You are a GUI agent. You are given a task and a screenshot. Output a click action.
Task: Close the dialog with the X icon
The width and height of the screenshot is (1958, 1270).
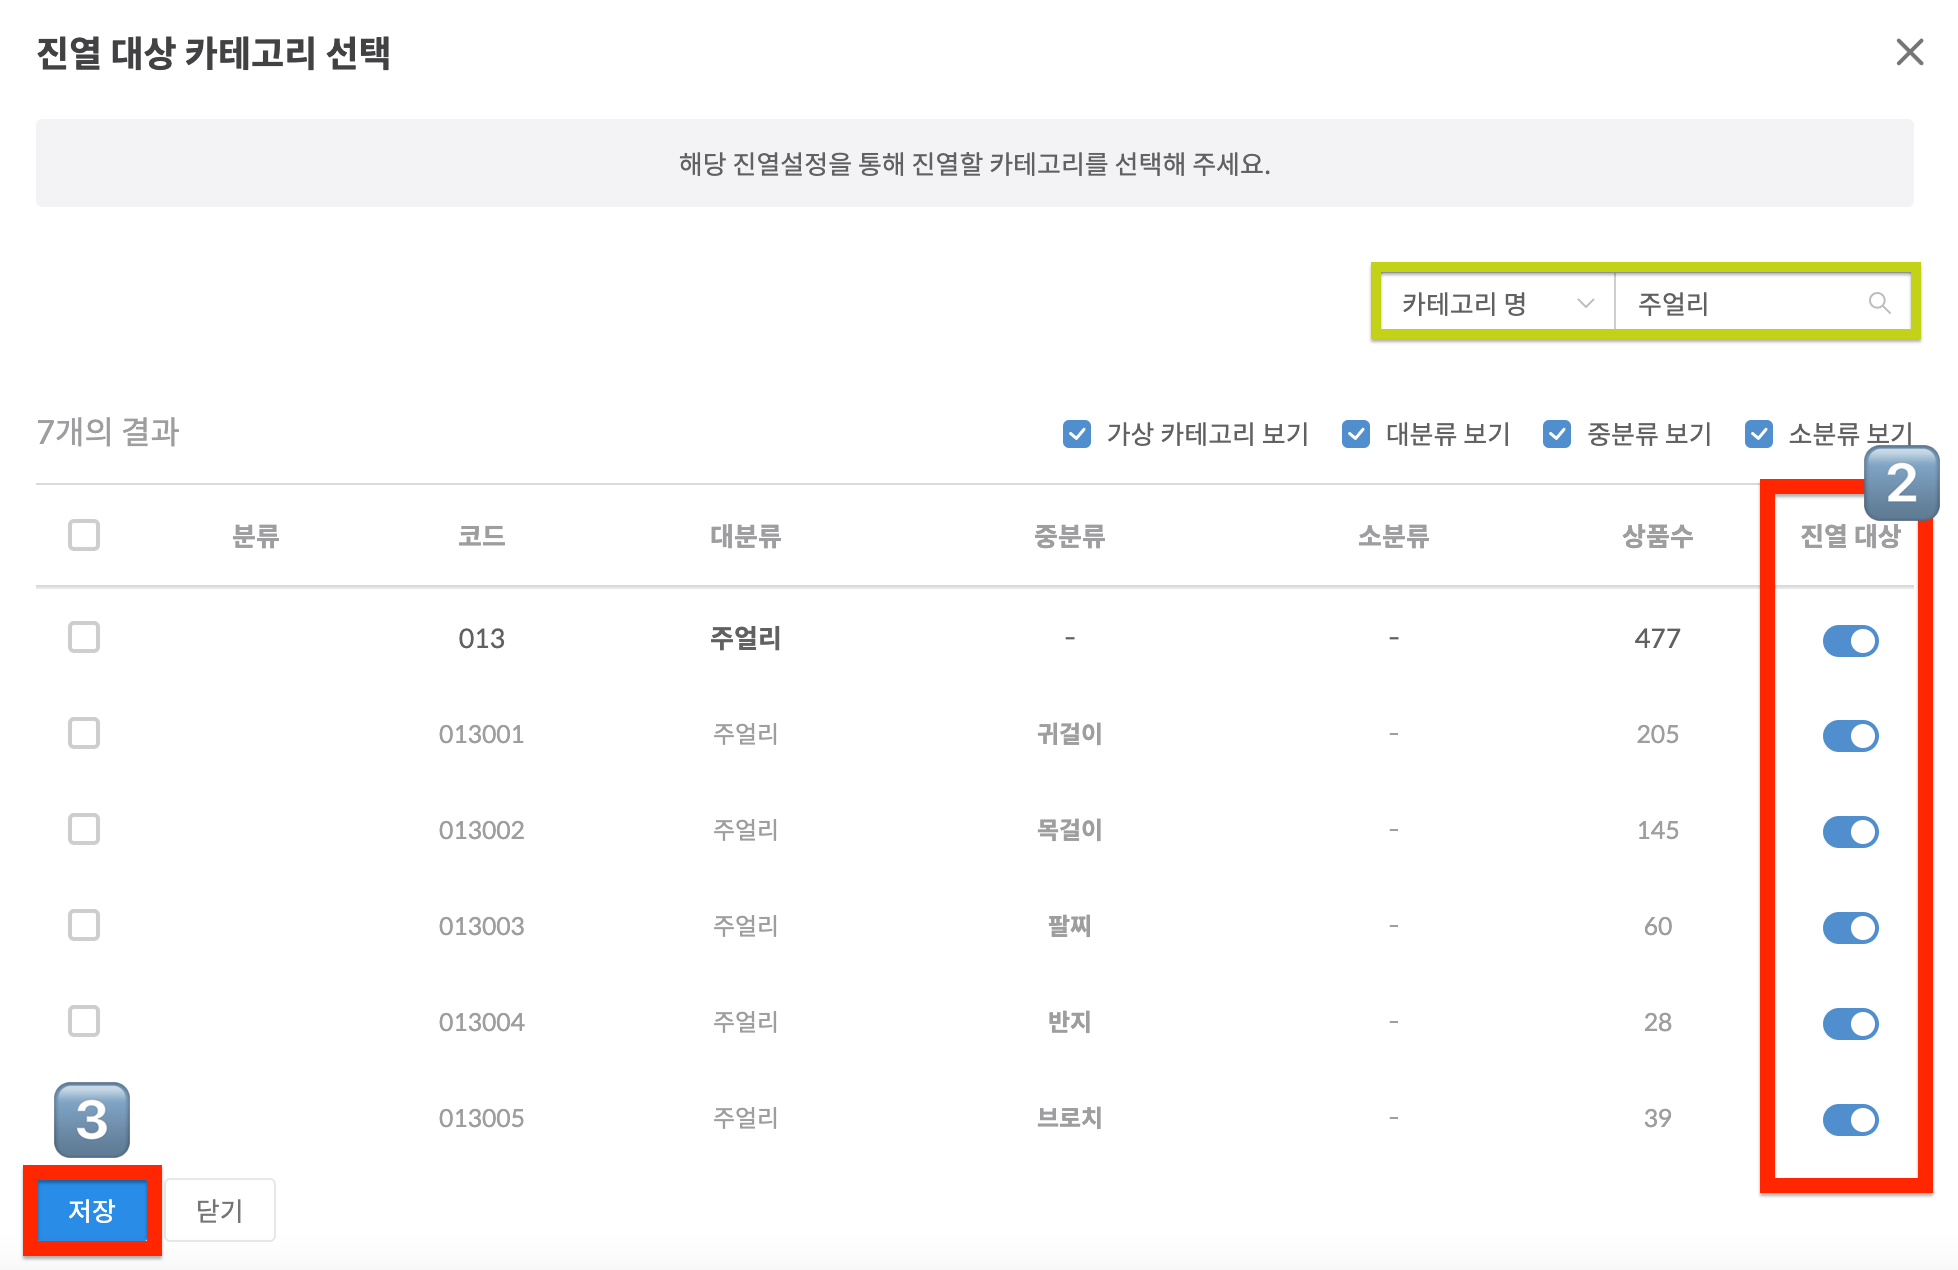pyautogui.click(x=1910, y=52)
